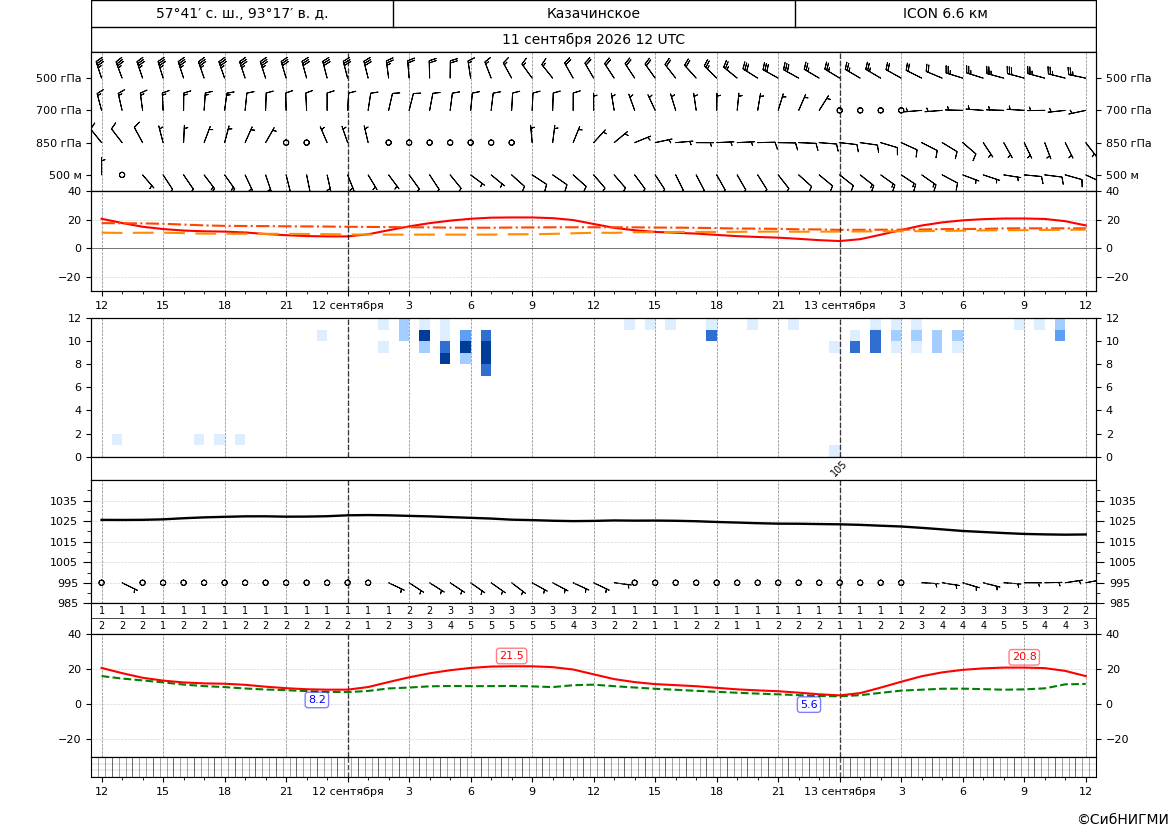This screenshot has height=827, width=1169.
Task: Select the right 1025 pressure axis label
Action: tap(1123, 521)
